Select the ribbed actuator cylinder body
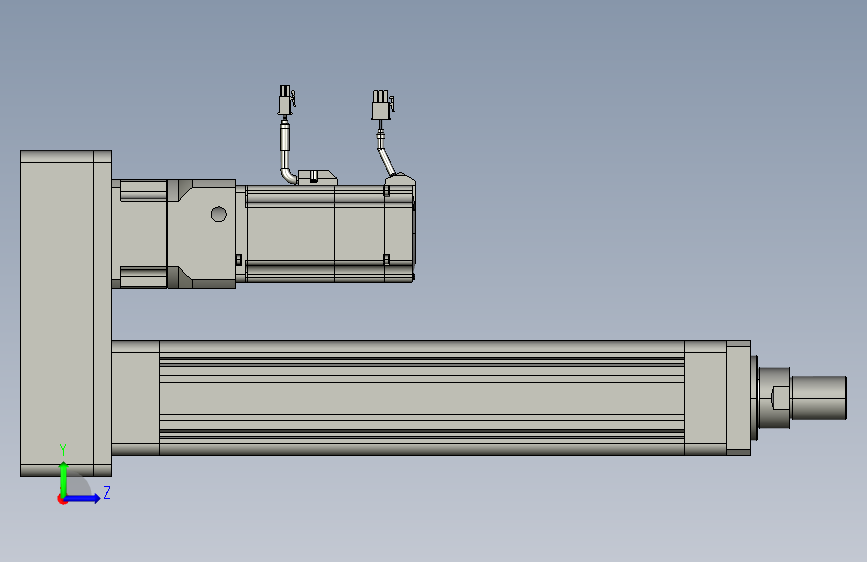 [421, 398]
